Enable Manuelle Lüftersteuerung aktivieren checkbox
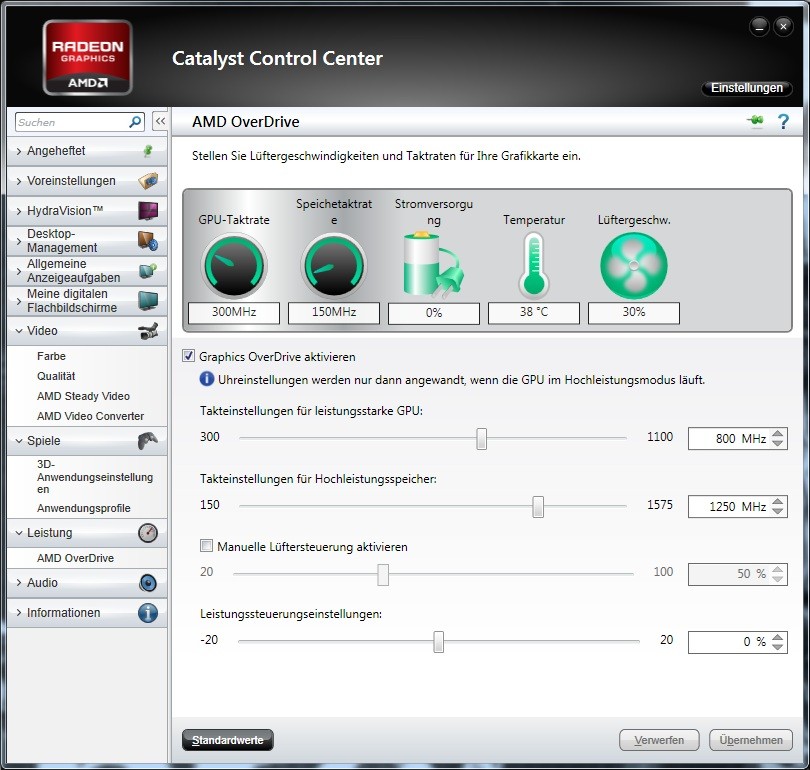This screenshot has width=810, height=770. (x=206, y=545)
